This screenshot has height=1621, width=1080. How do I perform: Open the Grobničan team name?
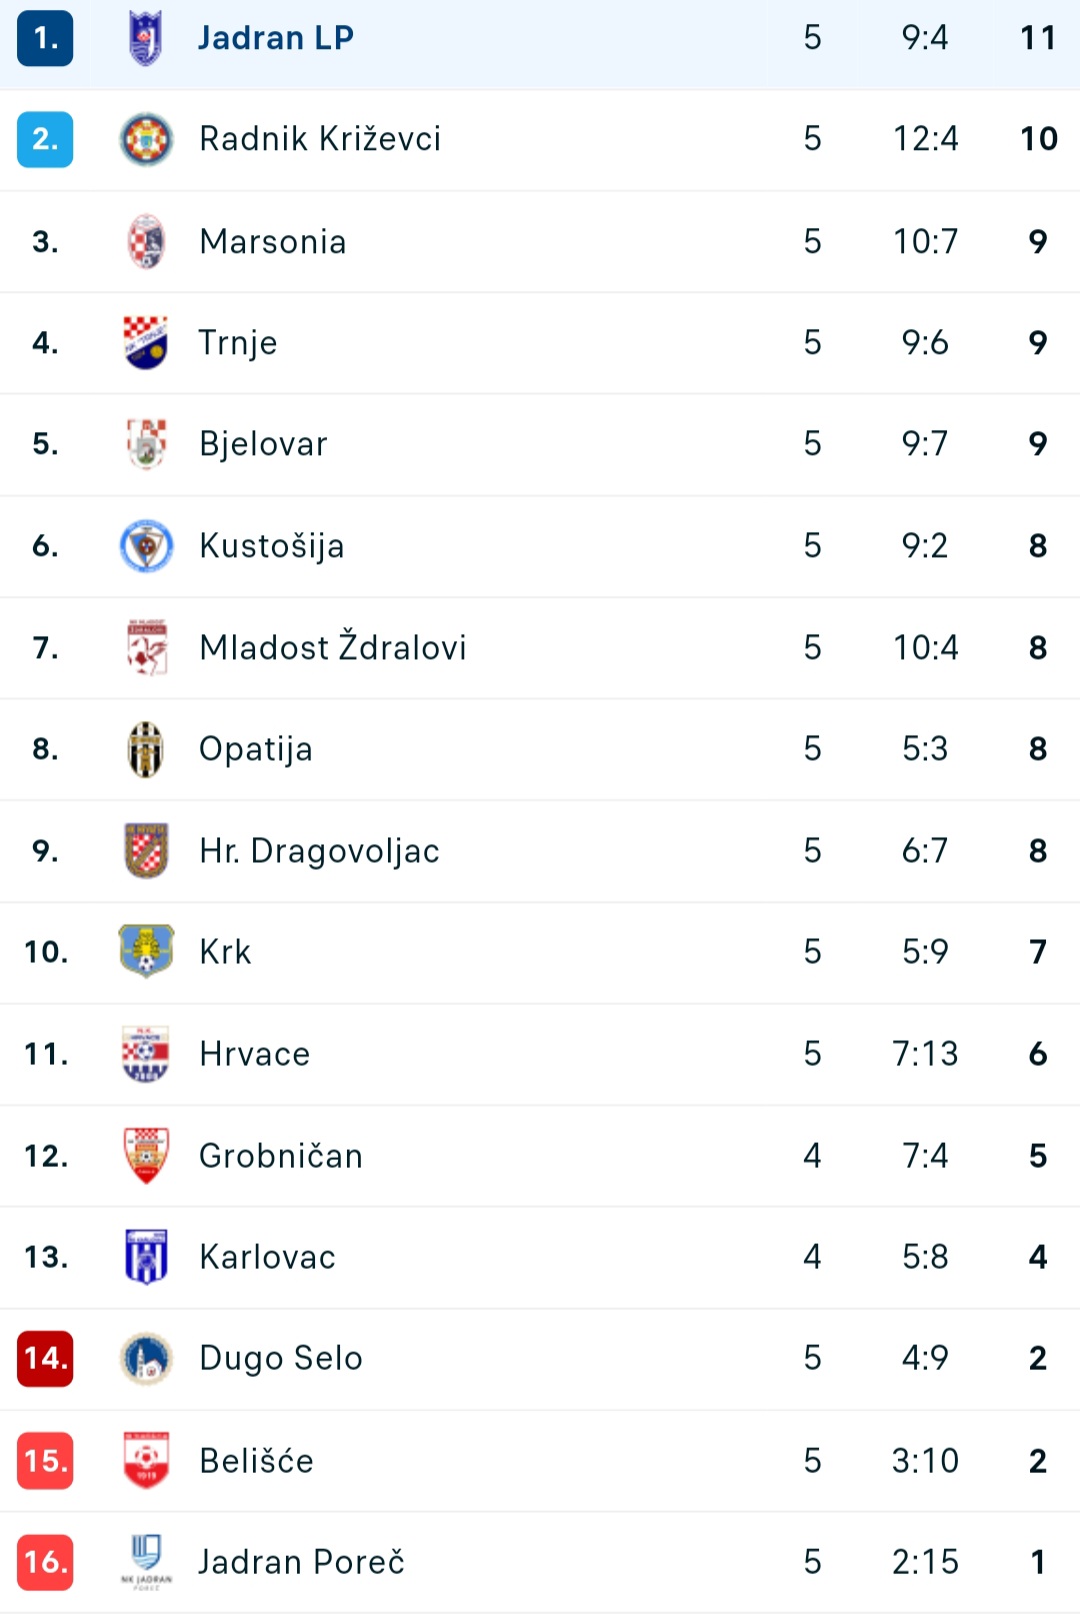pyautogui.click(x=281, y=1156)
